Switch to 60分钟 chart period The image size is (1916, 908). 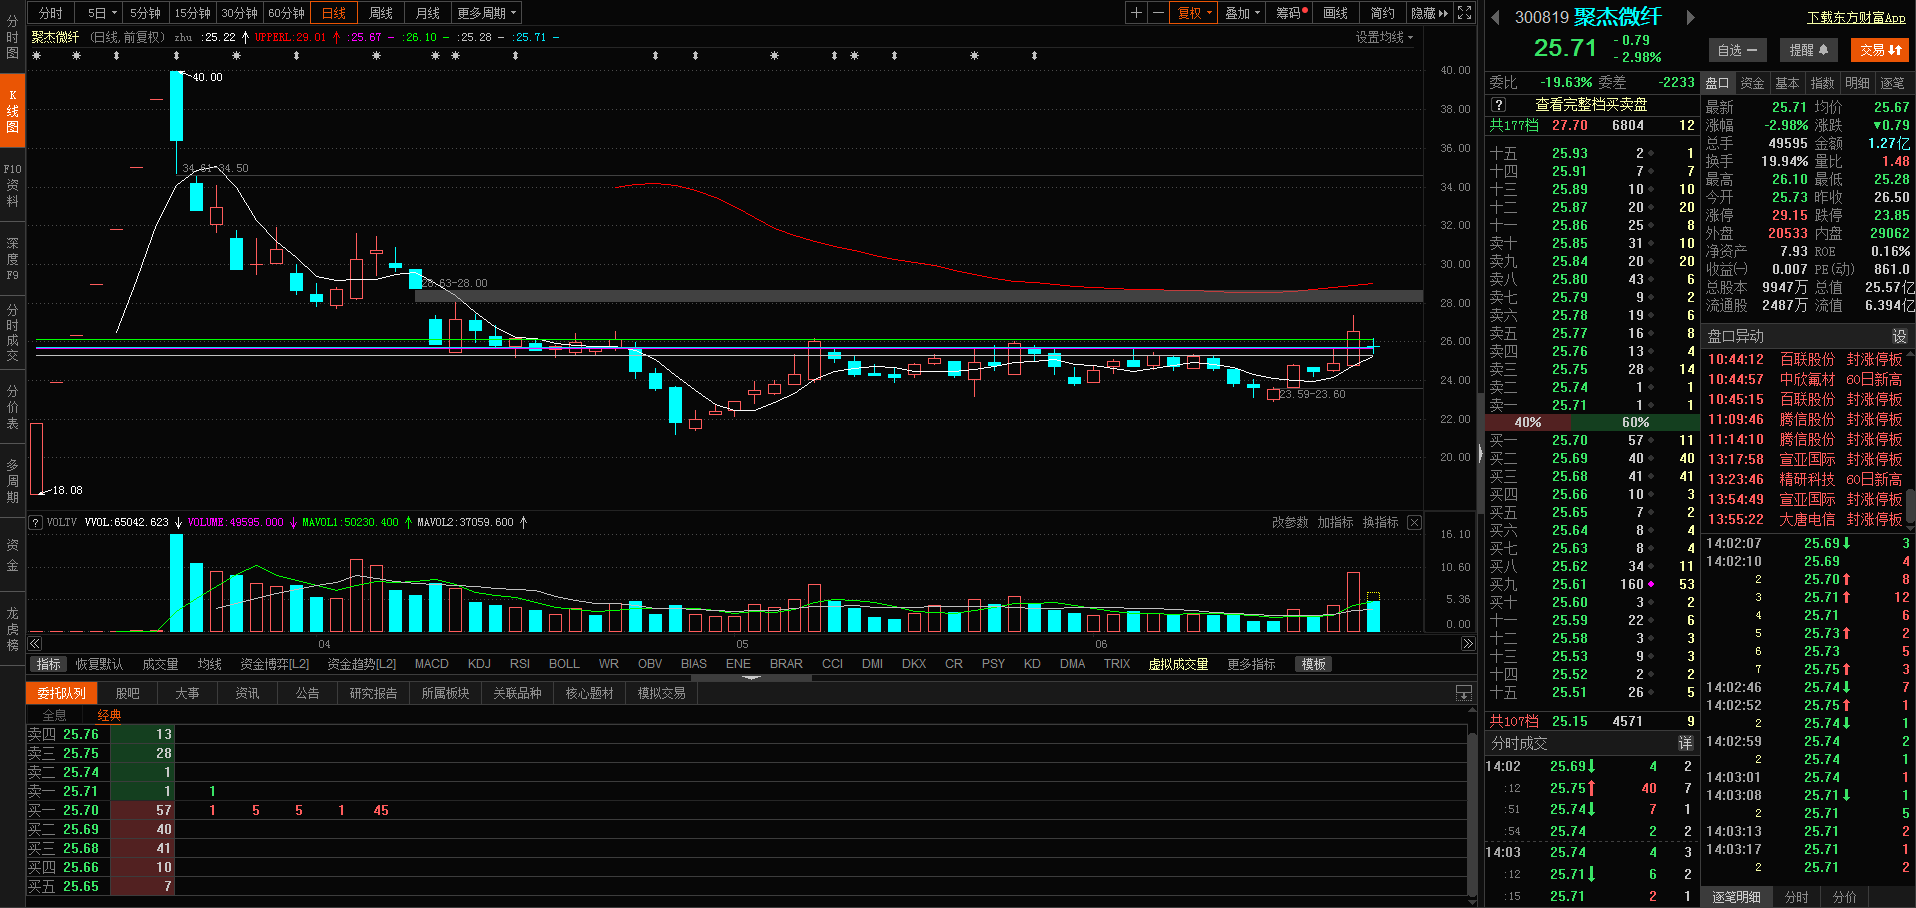tap(286, 13)
